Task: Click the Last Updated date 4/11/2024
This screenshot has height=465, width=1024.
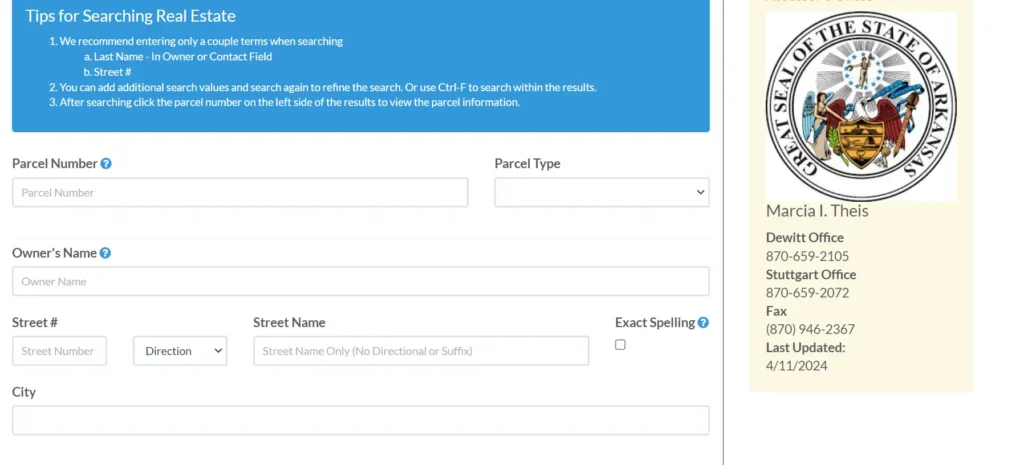Action: coord(796,366)
